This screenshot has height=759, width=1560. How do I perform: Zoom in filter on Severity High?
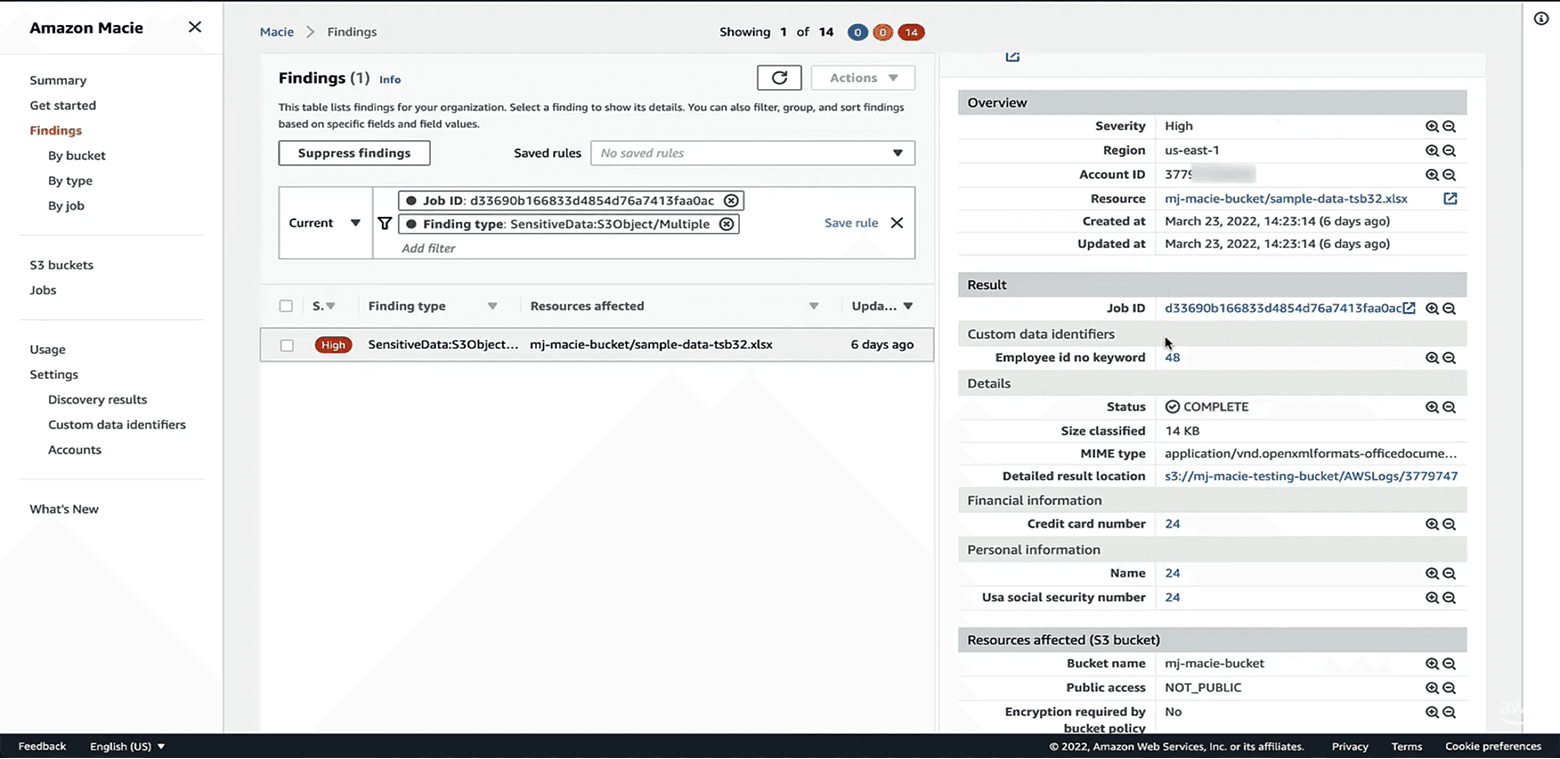(x=1432, y=126)
